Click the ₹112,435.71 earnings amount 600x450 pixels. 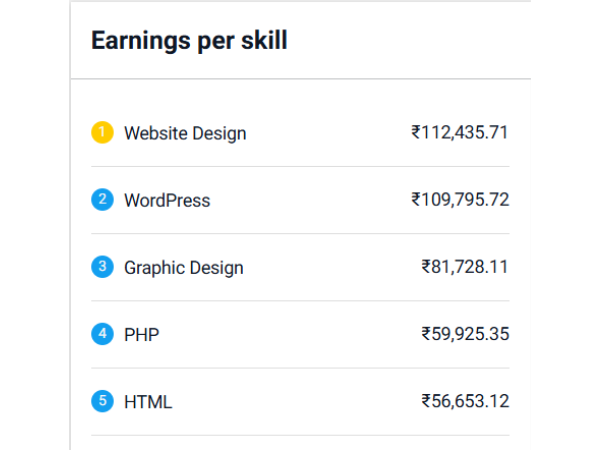point(461,132)
